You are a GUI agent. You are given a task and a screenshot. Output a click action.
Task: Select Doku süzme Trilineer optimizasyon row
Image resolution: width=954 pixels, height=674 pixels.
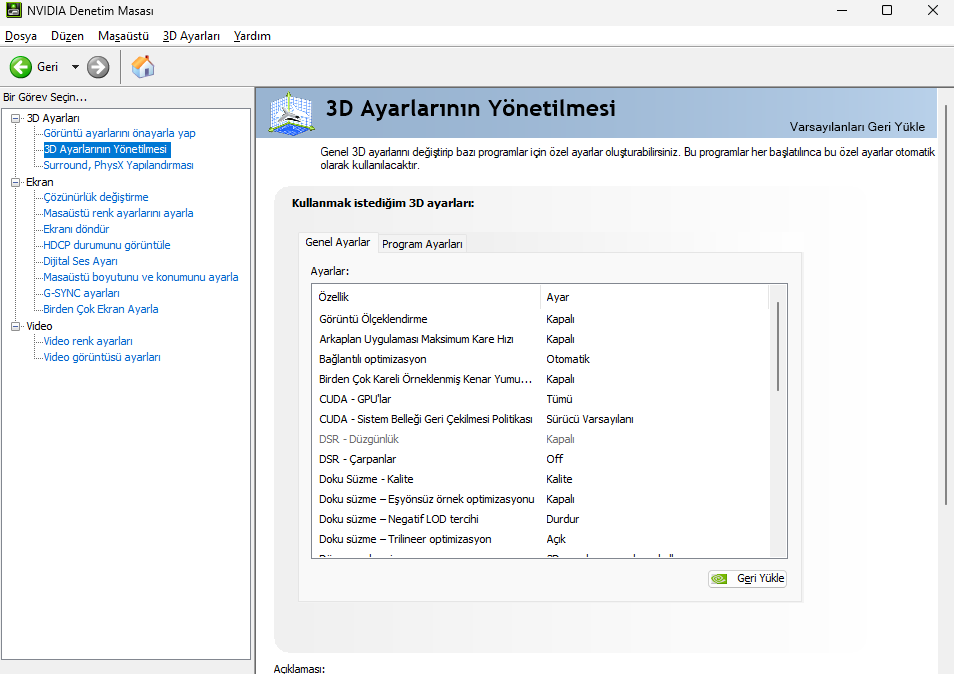point(540,540)
